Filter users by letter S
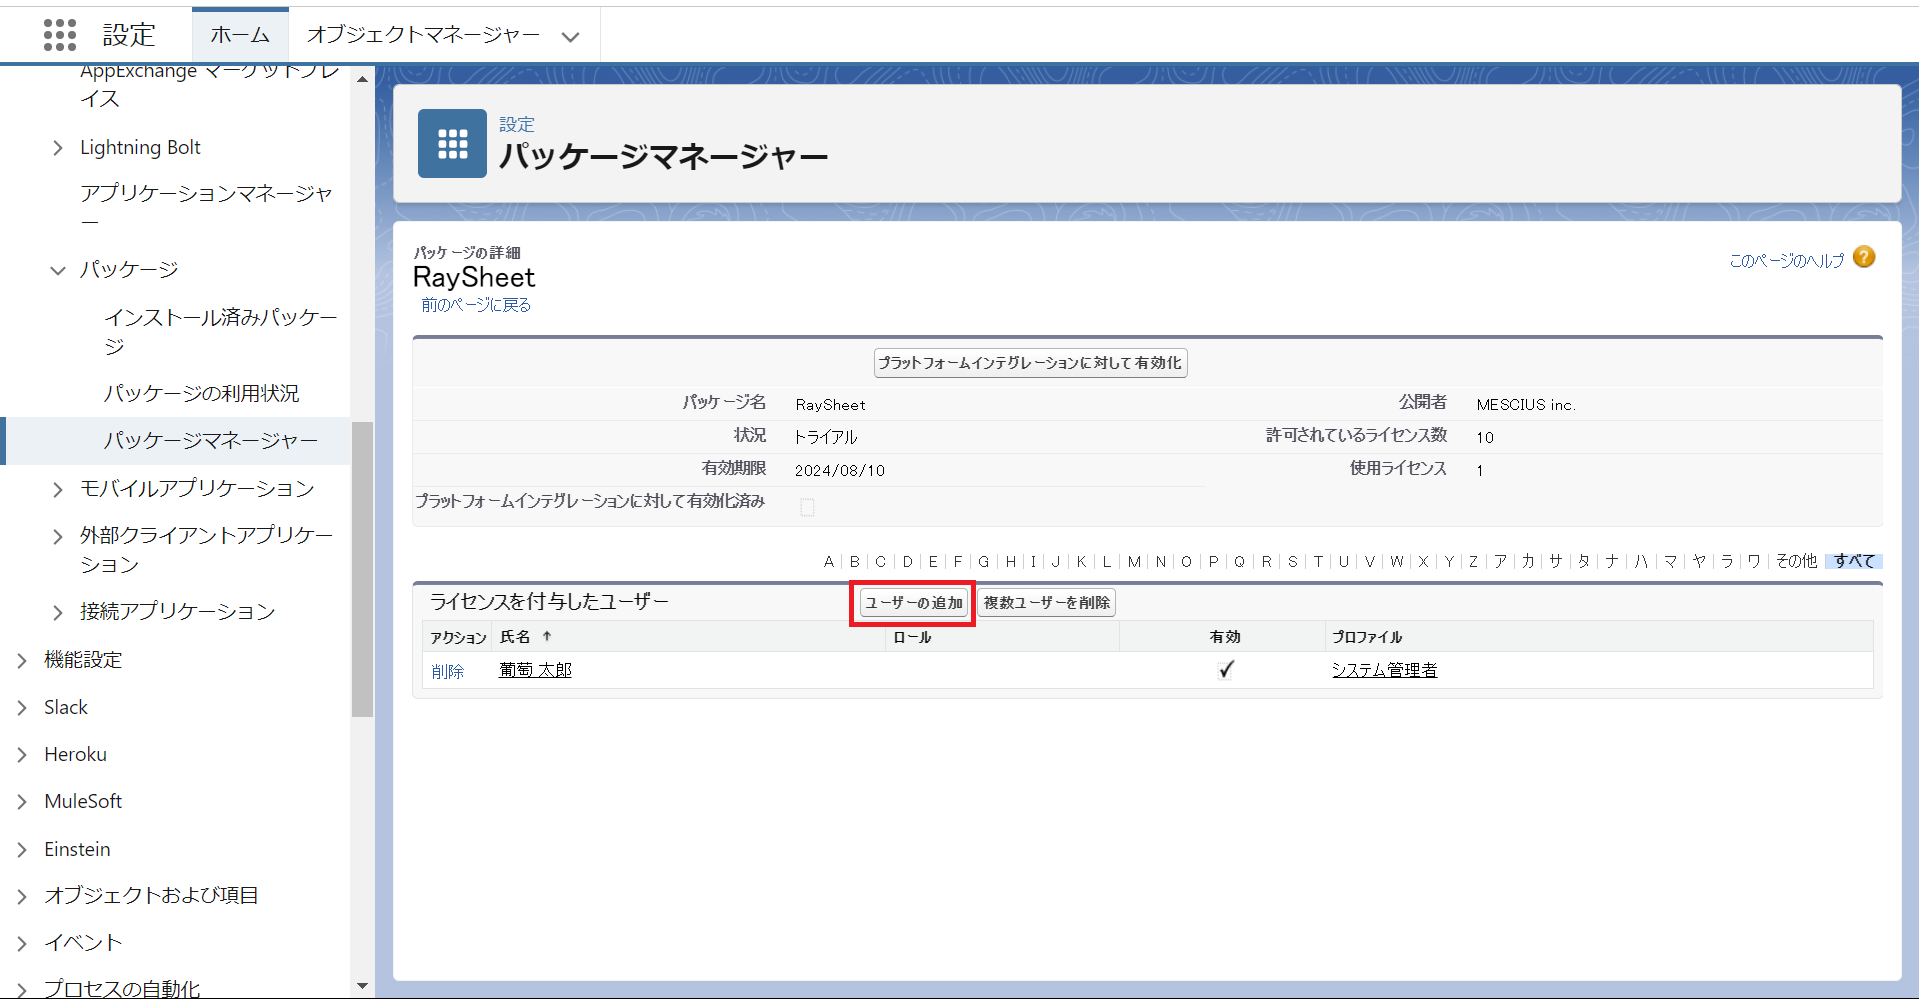This screenshot has width=1919, height=999. [x=1292, y=562]
